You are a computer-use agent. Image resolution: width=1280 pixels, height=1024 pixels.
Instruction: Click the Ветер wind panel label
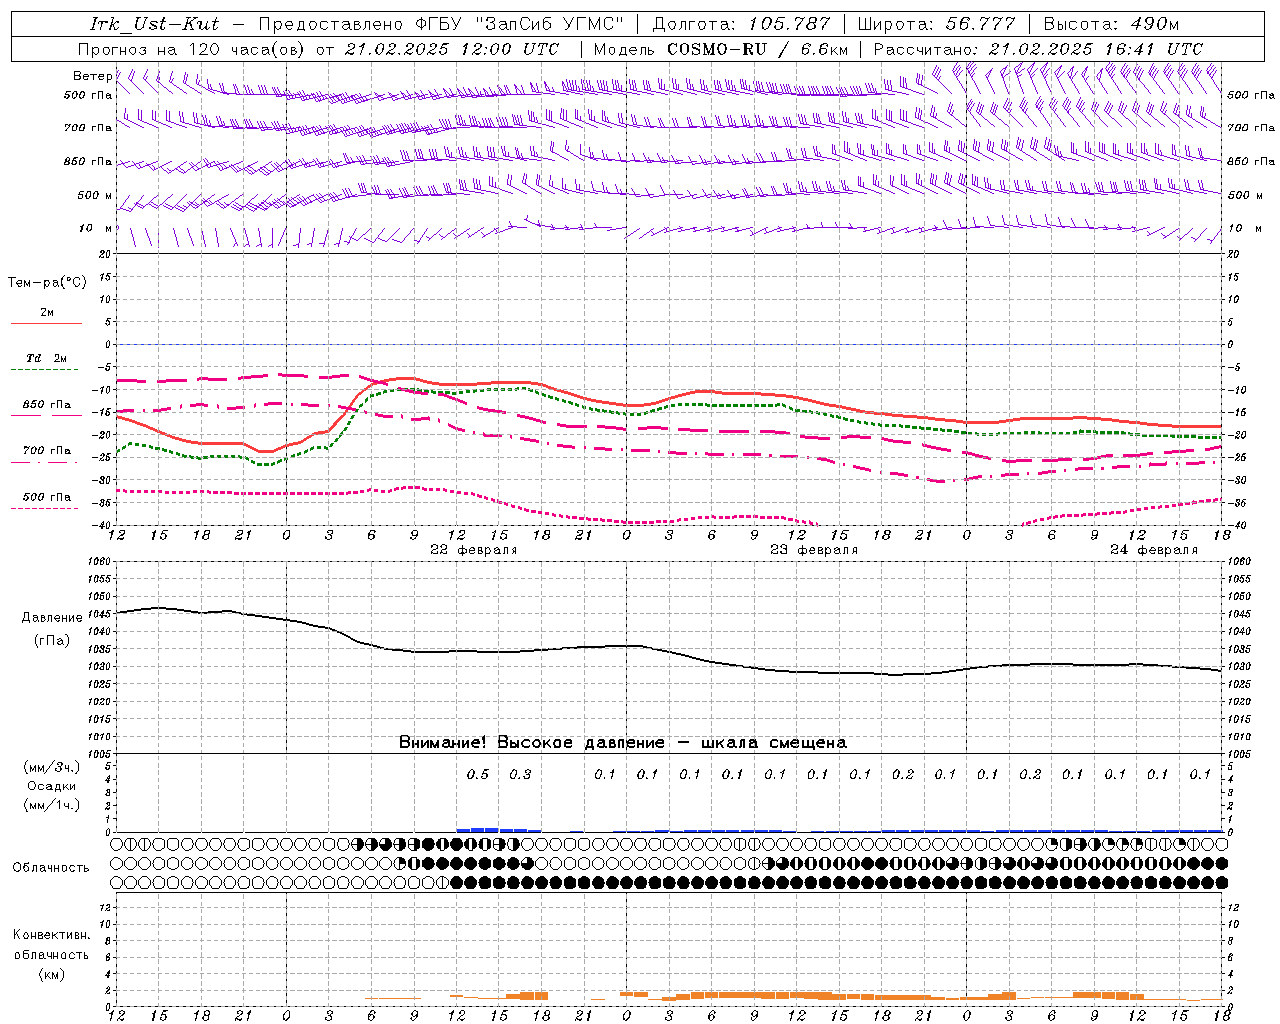point(92,76)
